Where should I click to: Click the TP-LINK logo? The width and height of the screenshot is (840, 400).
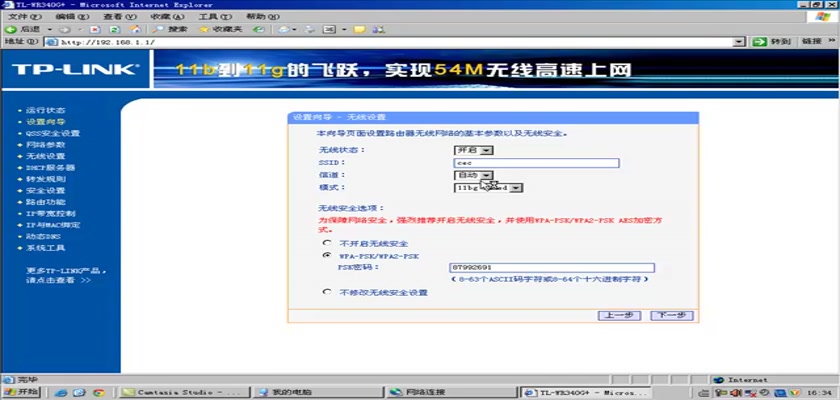tap(75, 69)
